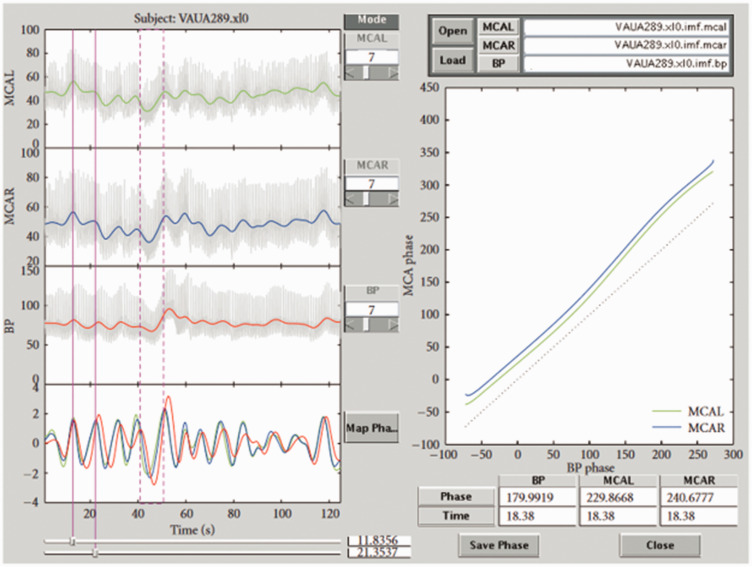
Task: Click the Open button
Action: point(452,31)
